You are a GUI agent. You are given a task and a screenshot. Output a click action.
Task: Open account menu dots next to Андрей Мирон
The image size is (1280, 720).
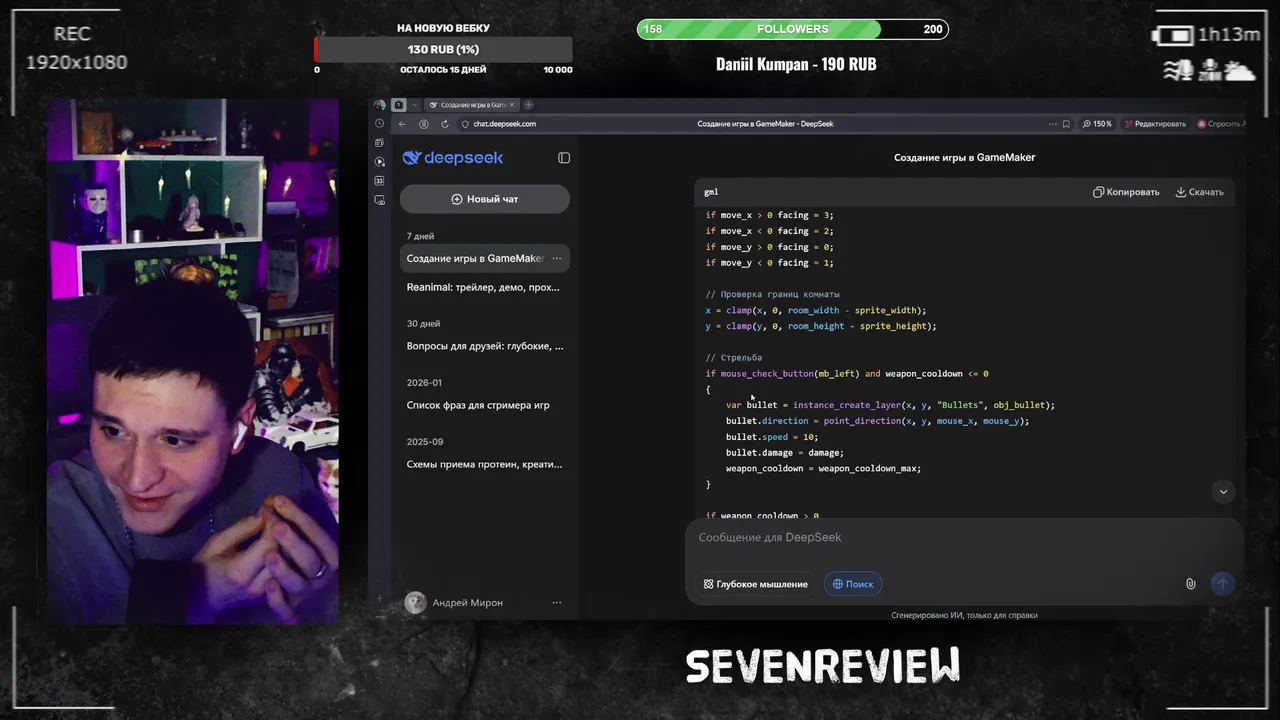557,602
